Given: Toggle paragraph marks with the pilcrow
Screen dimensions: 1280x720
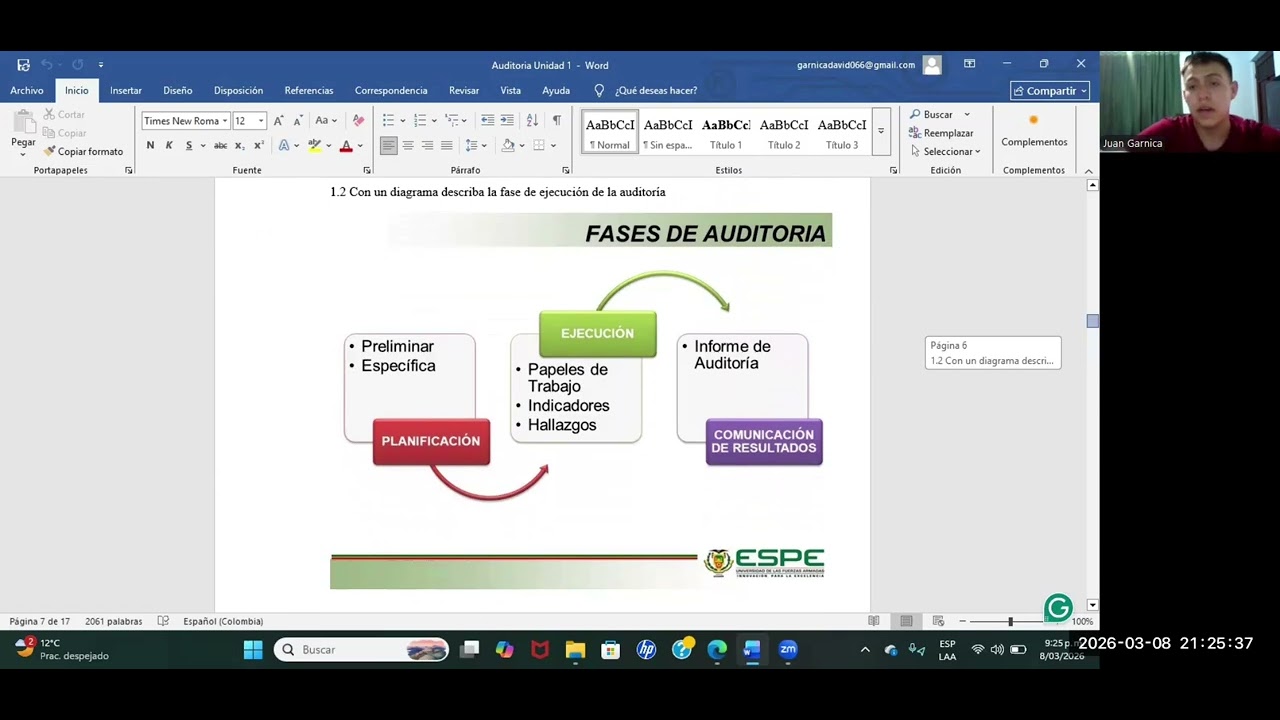Looking at the screenshot, I should pyautogui.click(x=557, y=121).
